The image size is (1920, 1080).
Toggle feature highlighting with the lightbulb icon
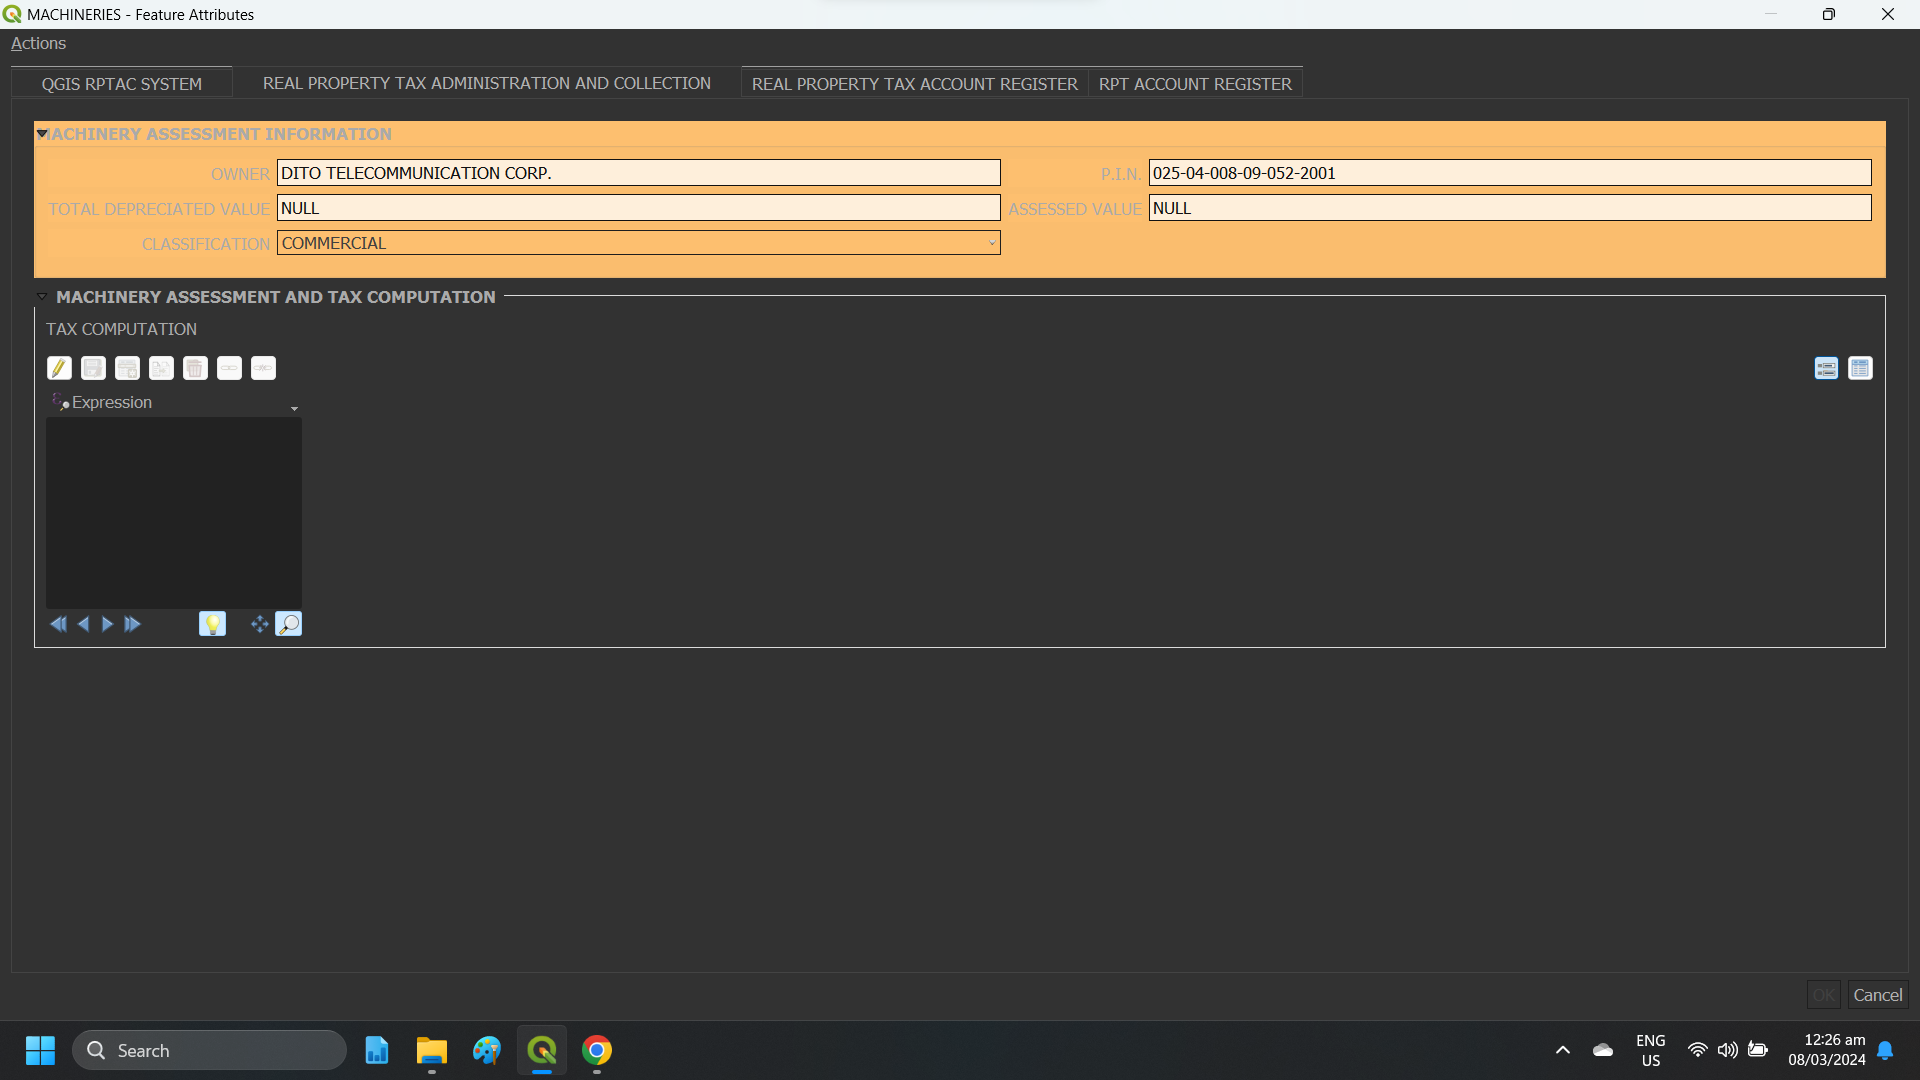coord(212,623)
